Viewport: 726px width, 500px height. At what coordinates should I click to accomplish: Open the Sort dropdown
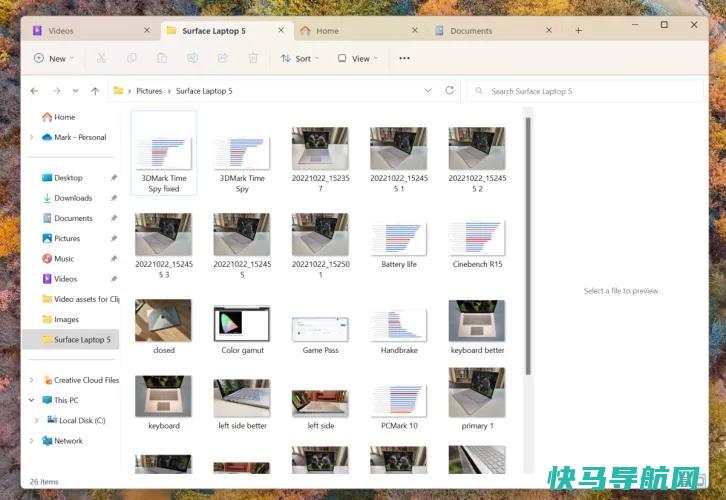(300, 59)
